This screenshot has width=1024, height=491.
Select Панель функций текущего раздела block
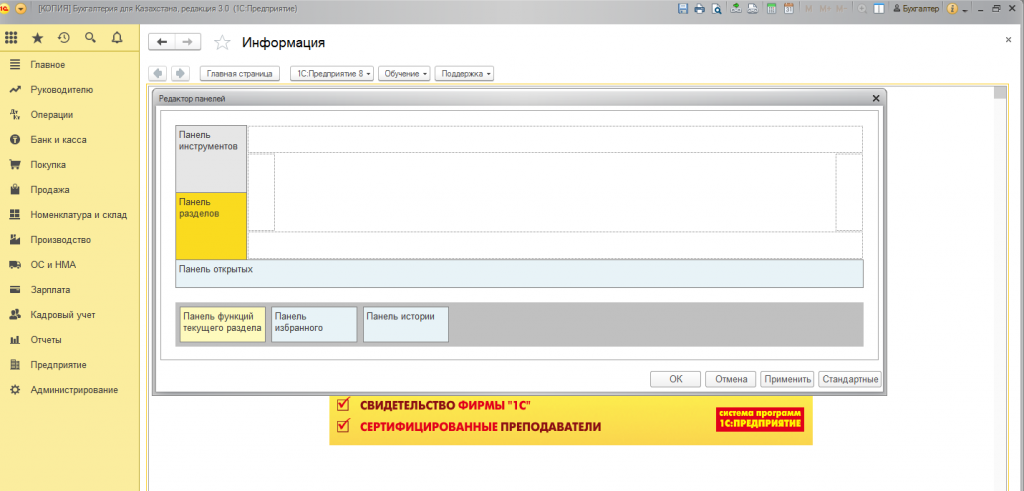pos(223,325)
